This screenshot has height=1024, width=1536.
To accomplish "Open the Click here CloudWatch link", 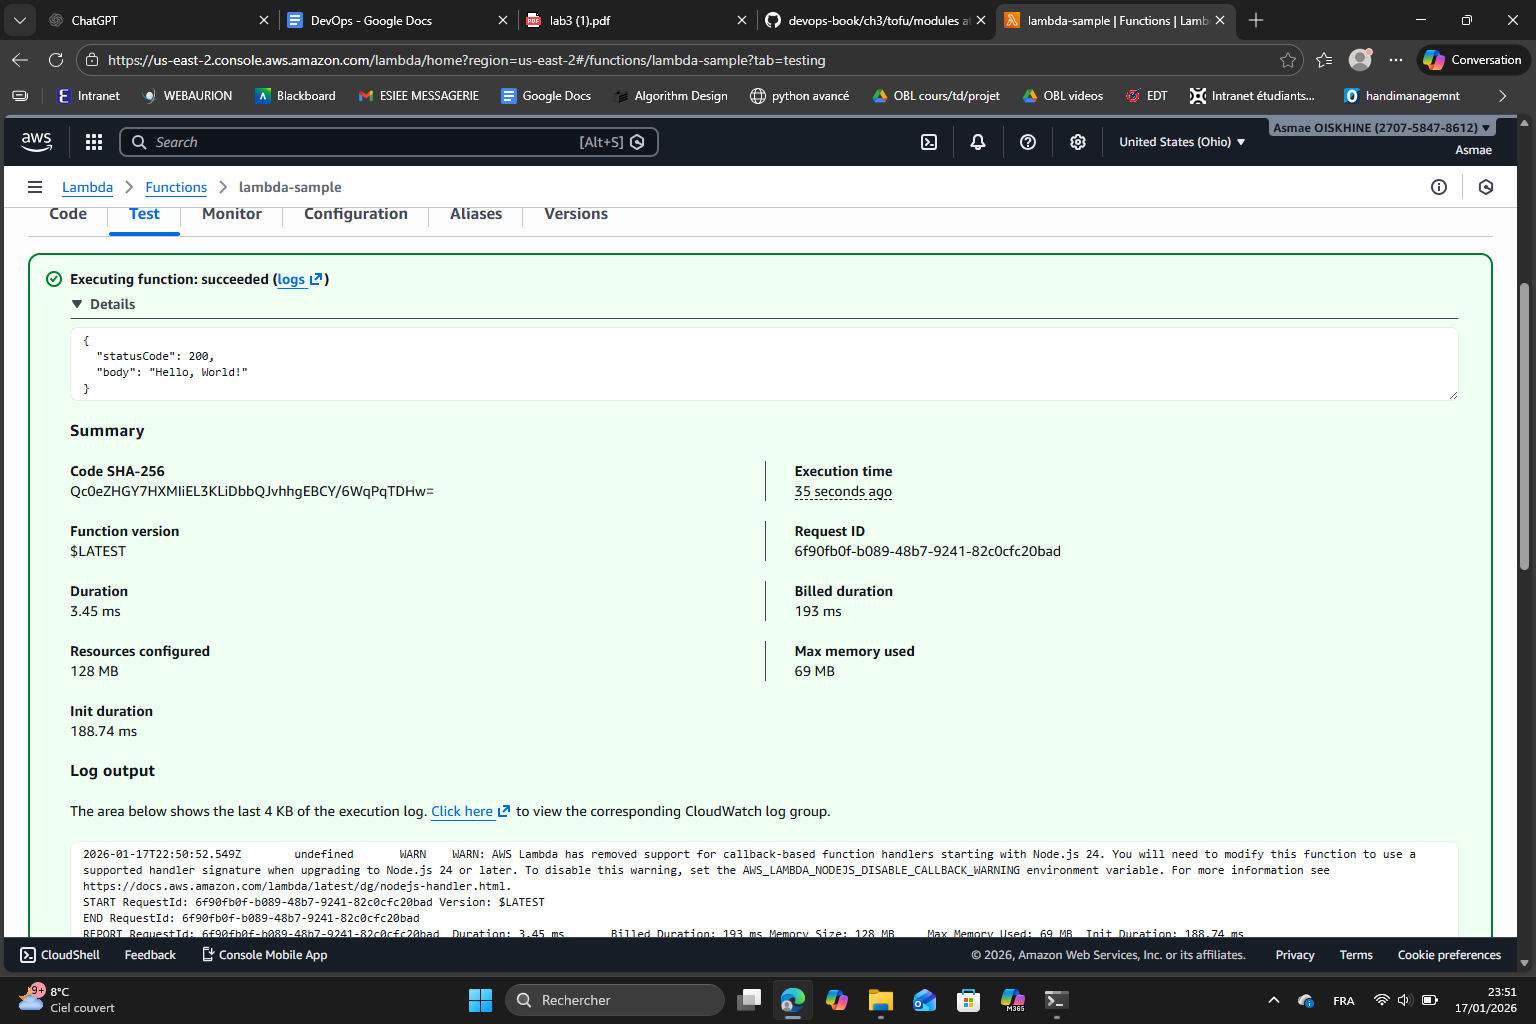I will (x=462, y=811).
